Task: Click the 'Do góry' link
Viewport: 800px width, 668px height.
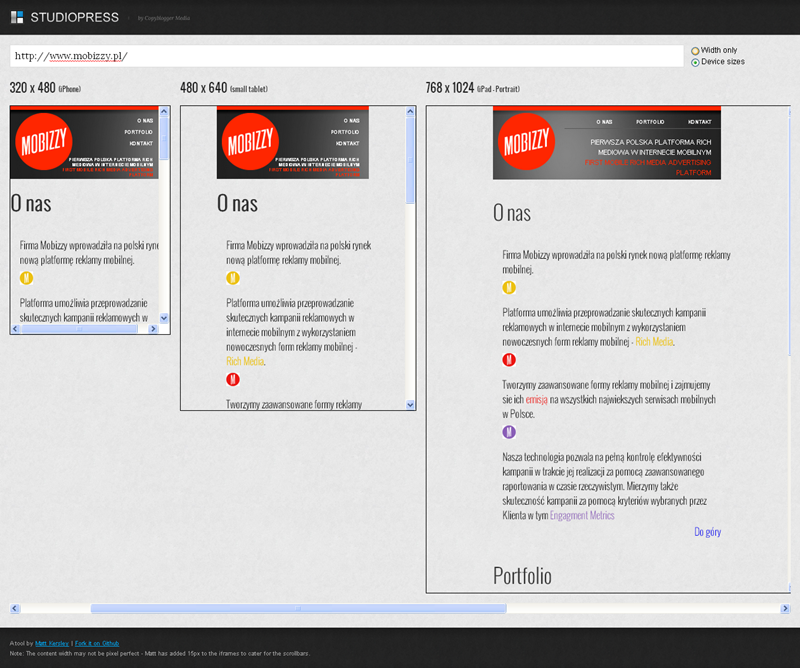Action: click(x=706, y=532)
